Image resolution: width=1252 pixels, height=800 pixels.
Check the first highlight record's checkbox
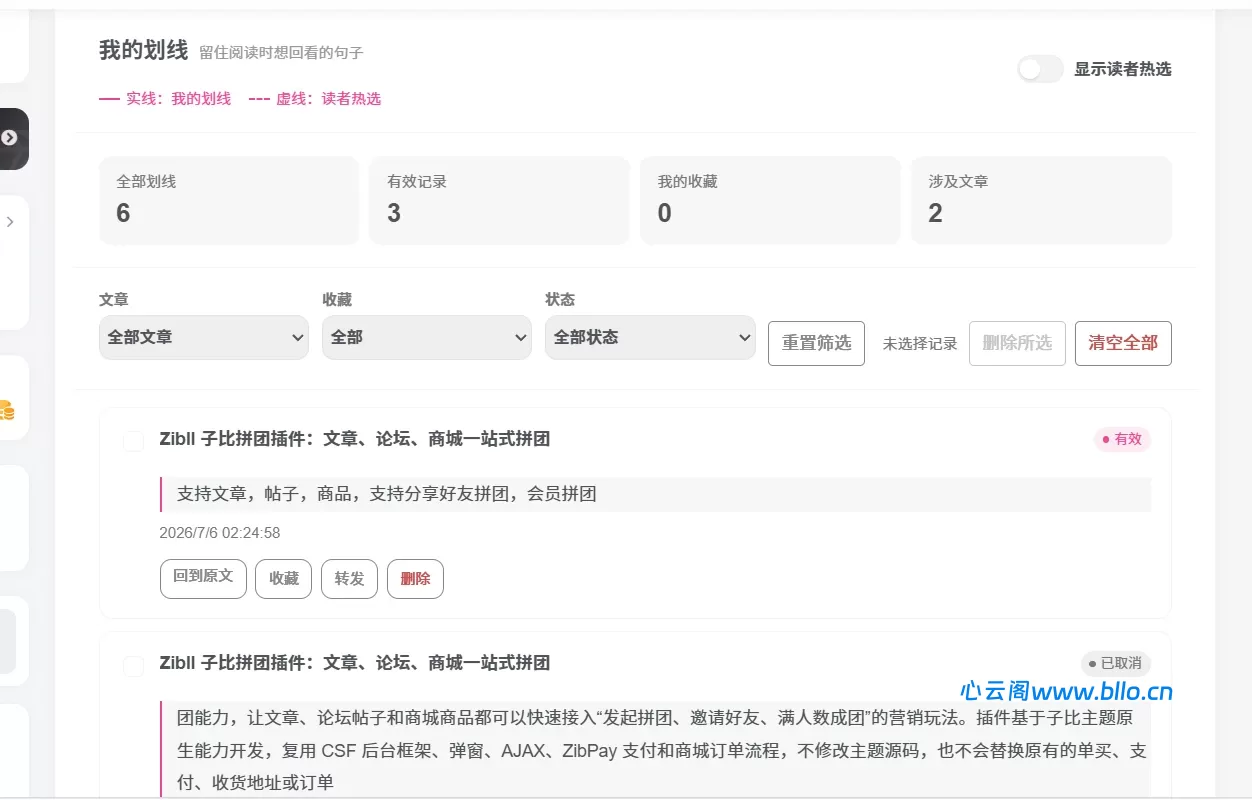click(x=133, y=441)
